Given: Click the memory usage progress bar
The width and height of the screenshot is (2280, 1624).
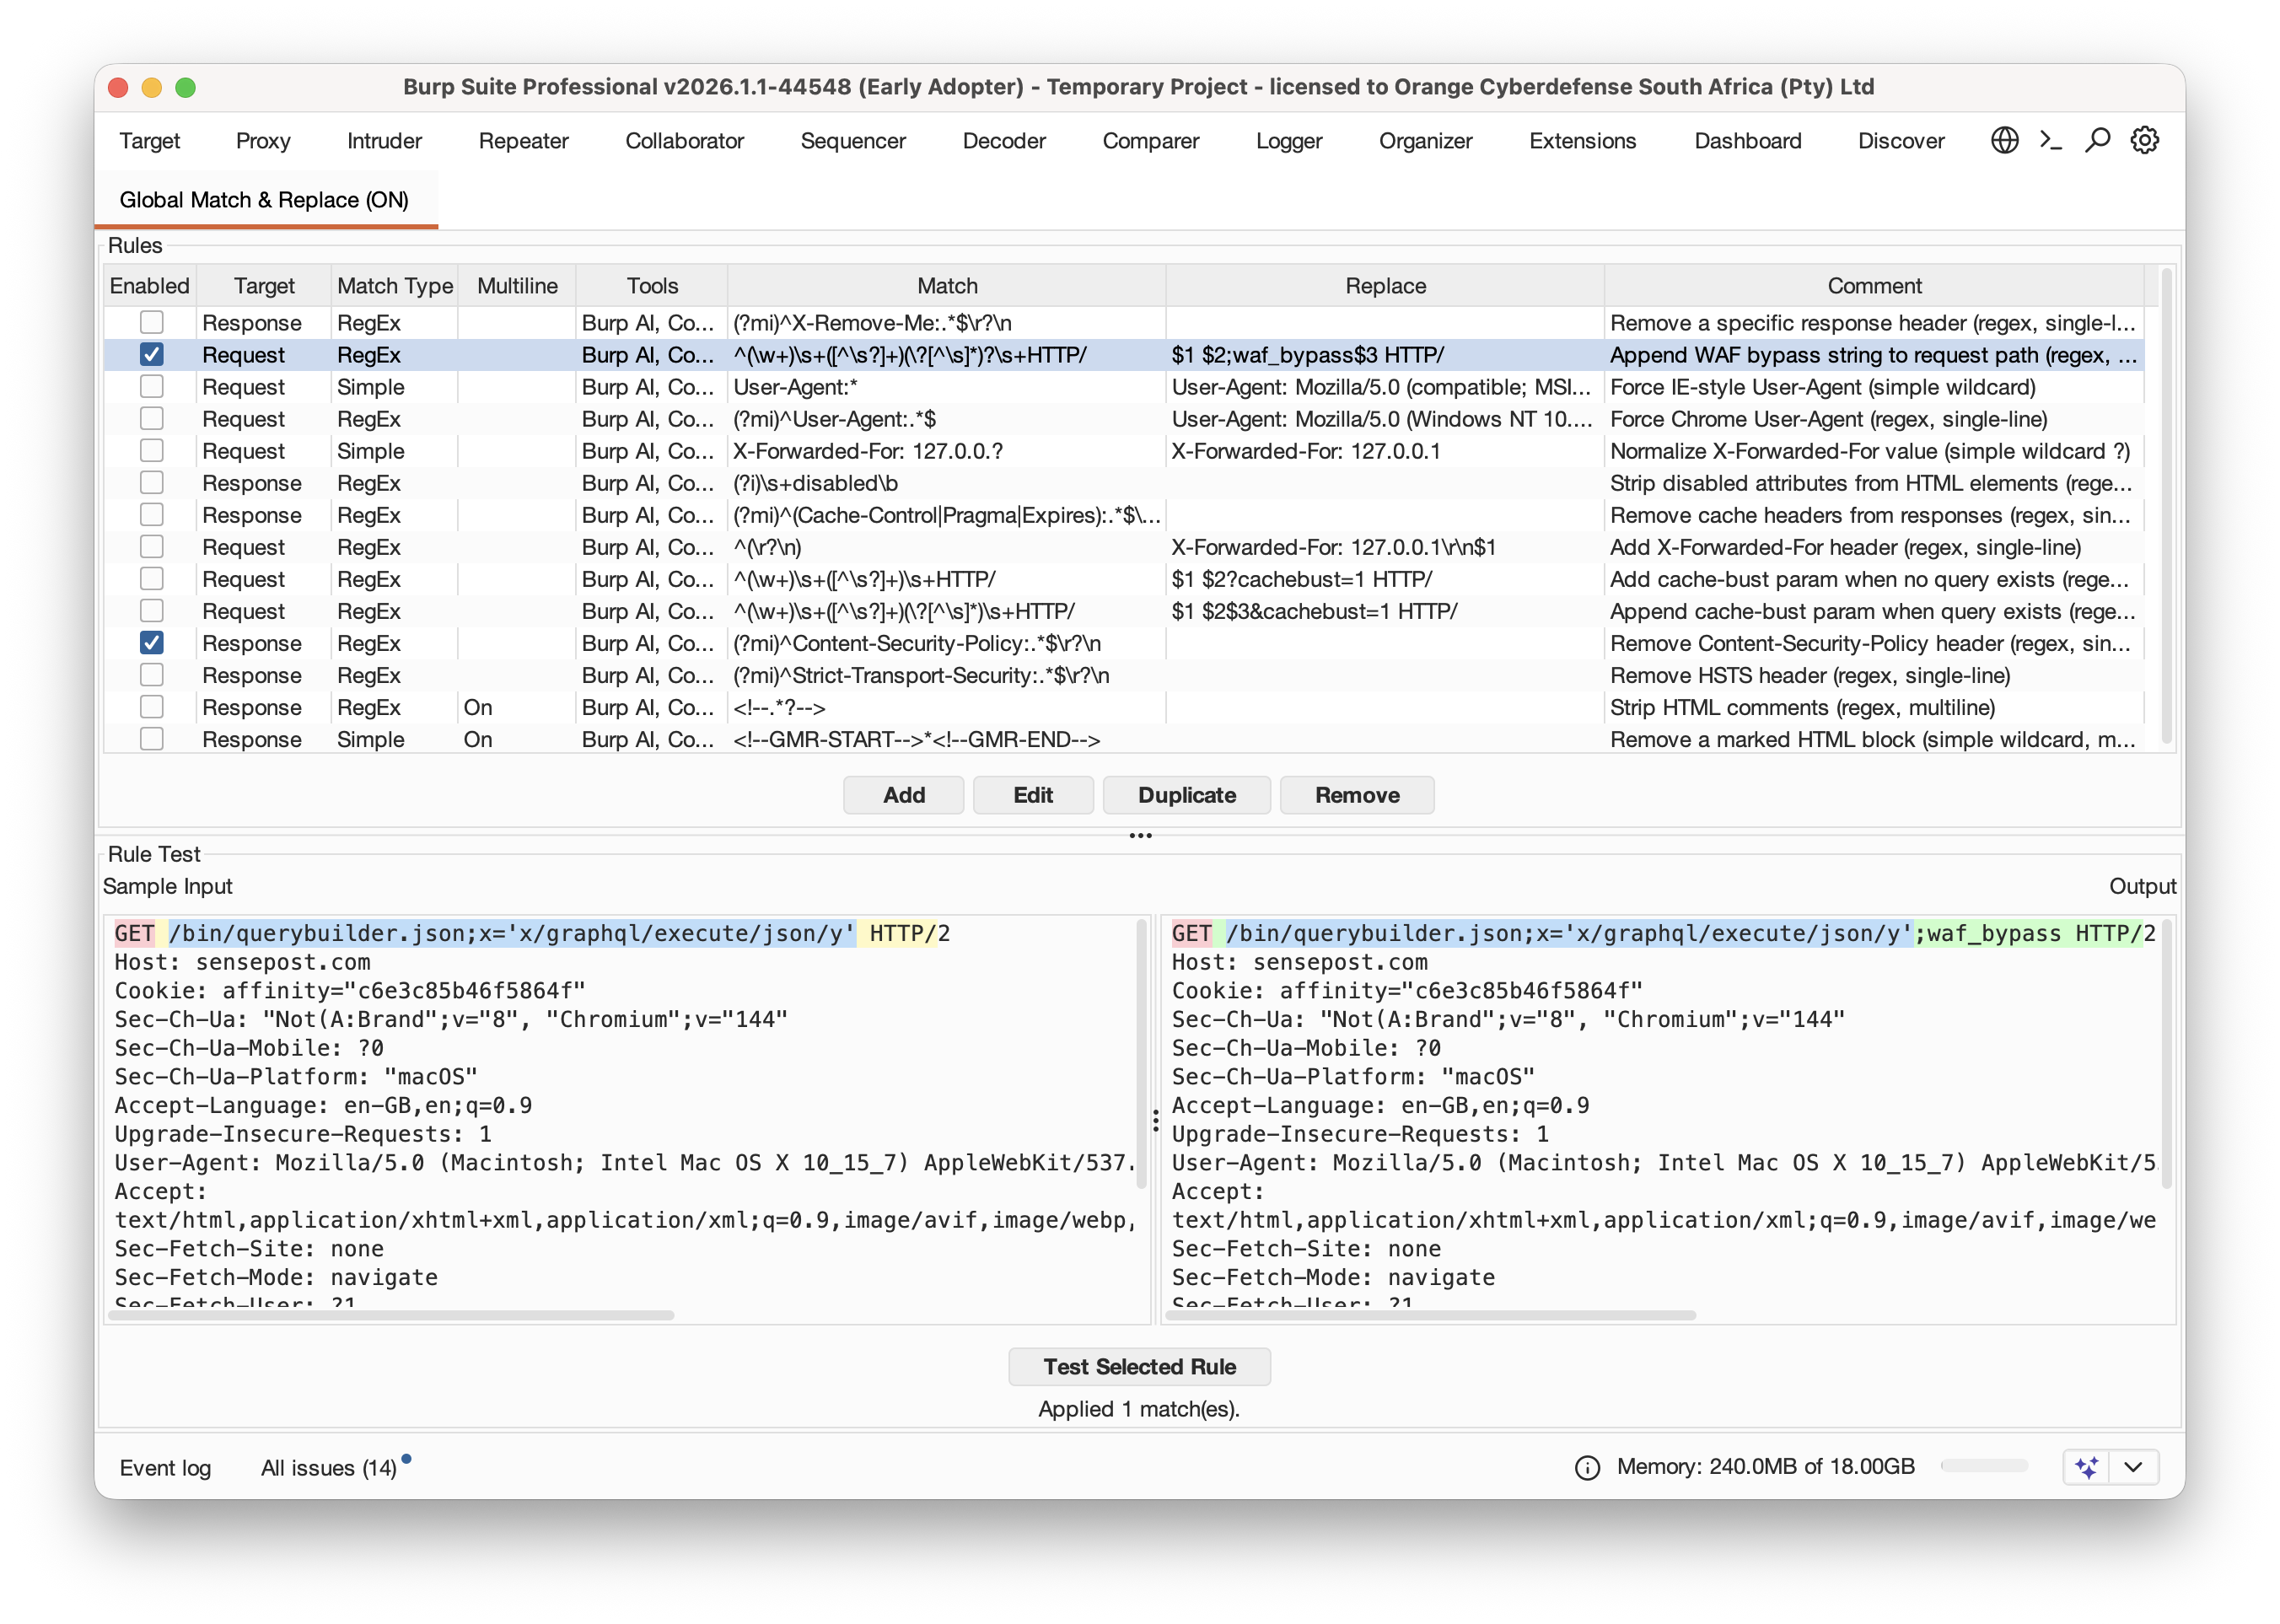Looking at the screenshot, I should [x=1984, y=1466].
